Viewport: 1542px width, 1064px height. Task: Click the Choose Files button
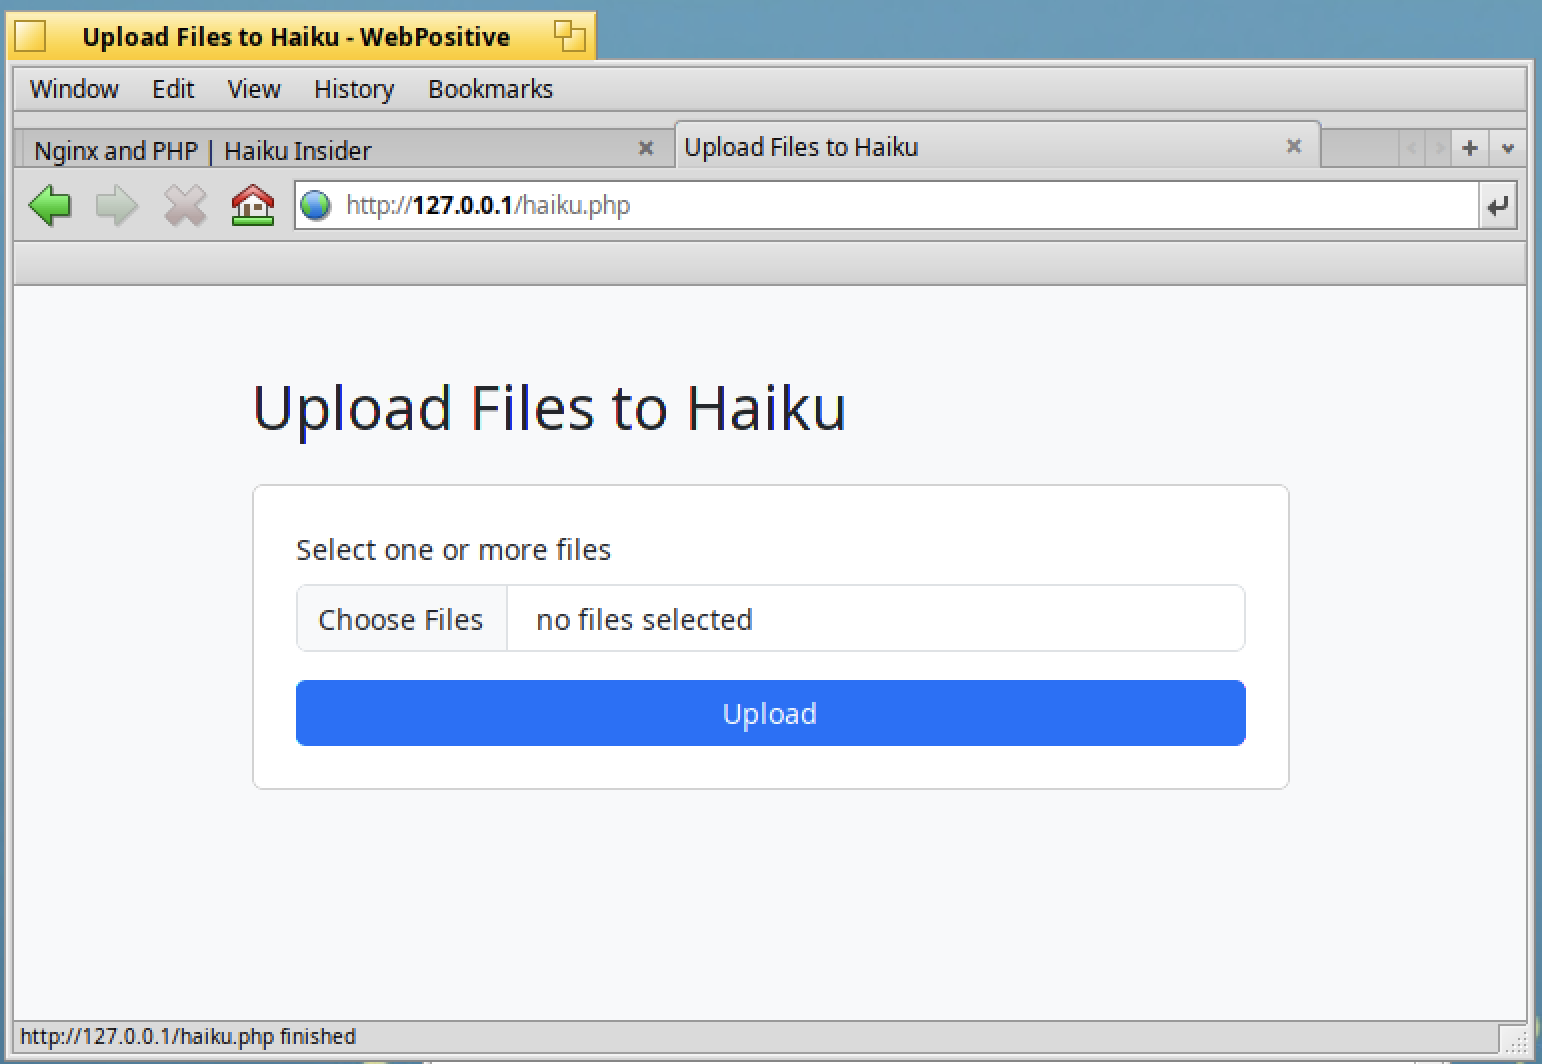coord(401,619)
